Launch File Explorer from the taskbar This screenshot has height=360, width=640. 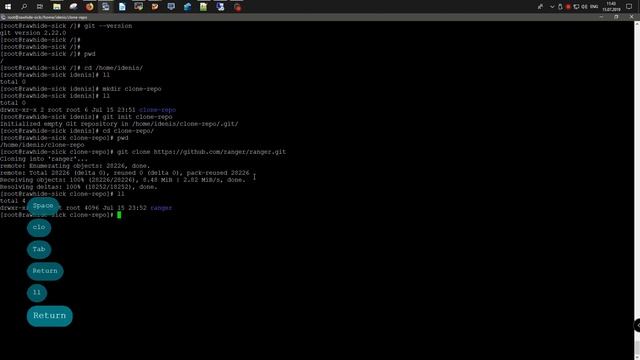[x=57, y=7]
